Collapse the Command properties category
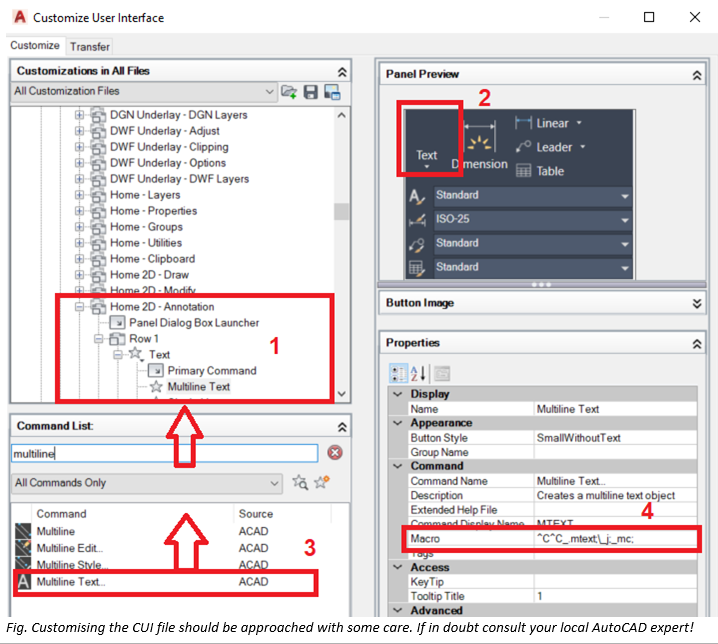718x644 pixels. point(398,466)
